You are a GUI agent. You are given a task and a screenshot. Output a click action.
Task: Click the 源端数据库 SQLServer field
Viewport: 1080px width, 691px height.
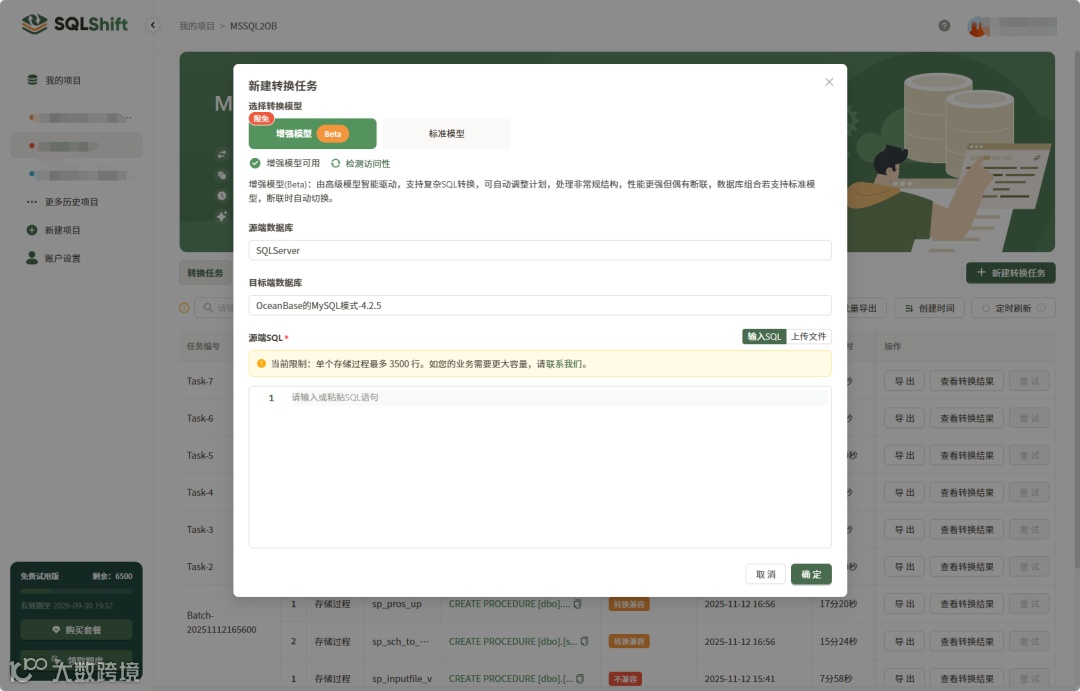click(539, 250)
